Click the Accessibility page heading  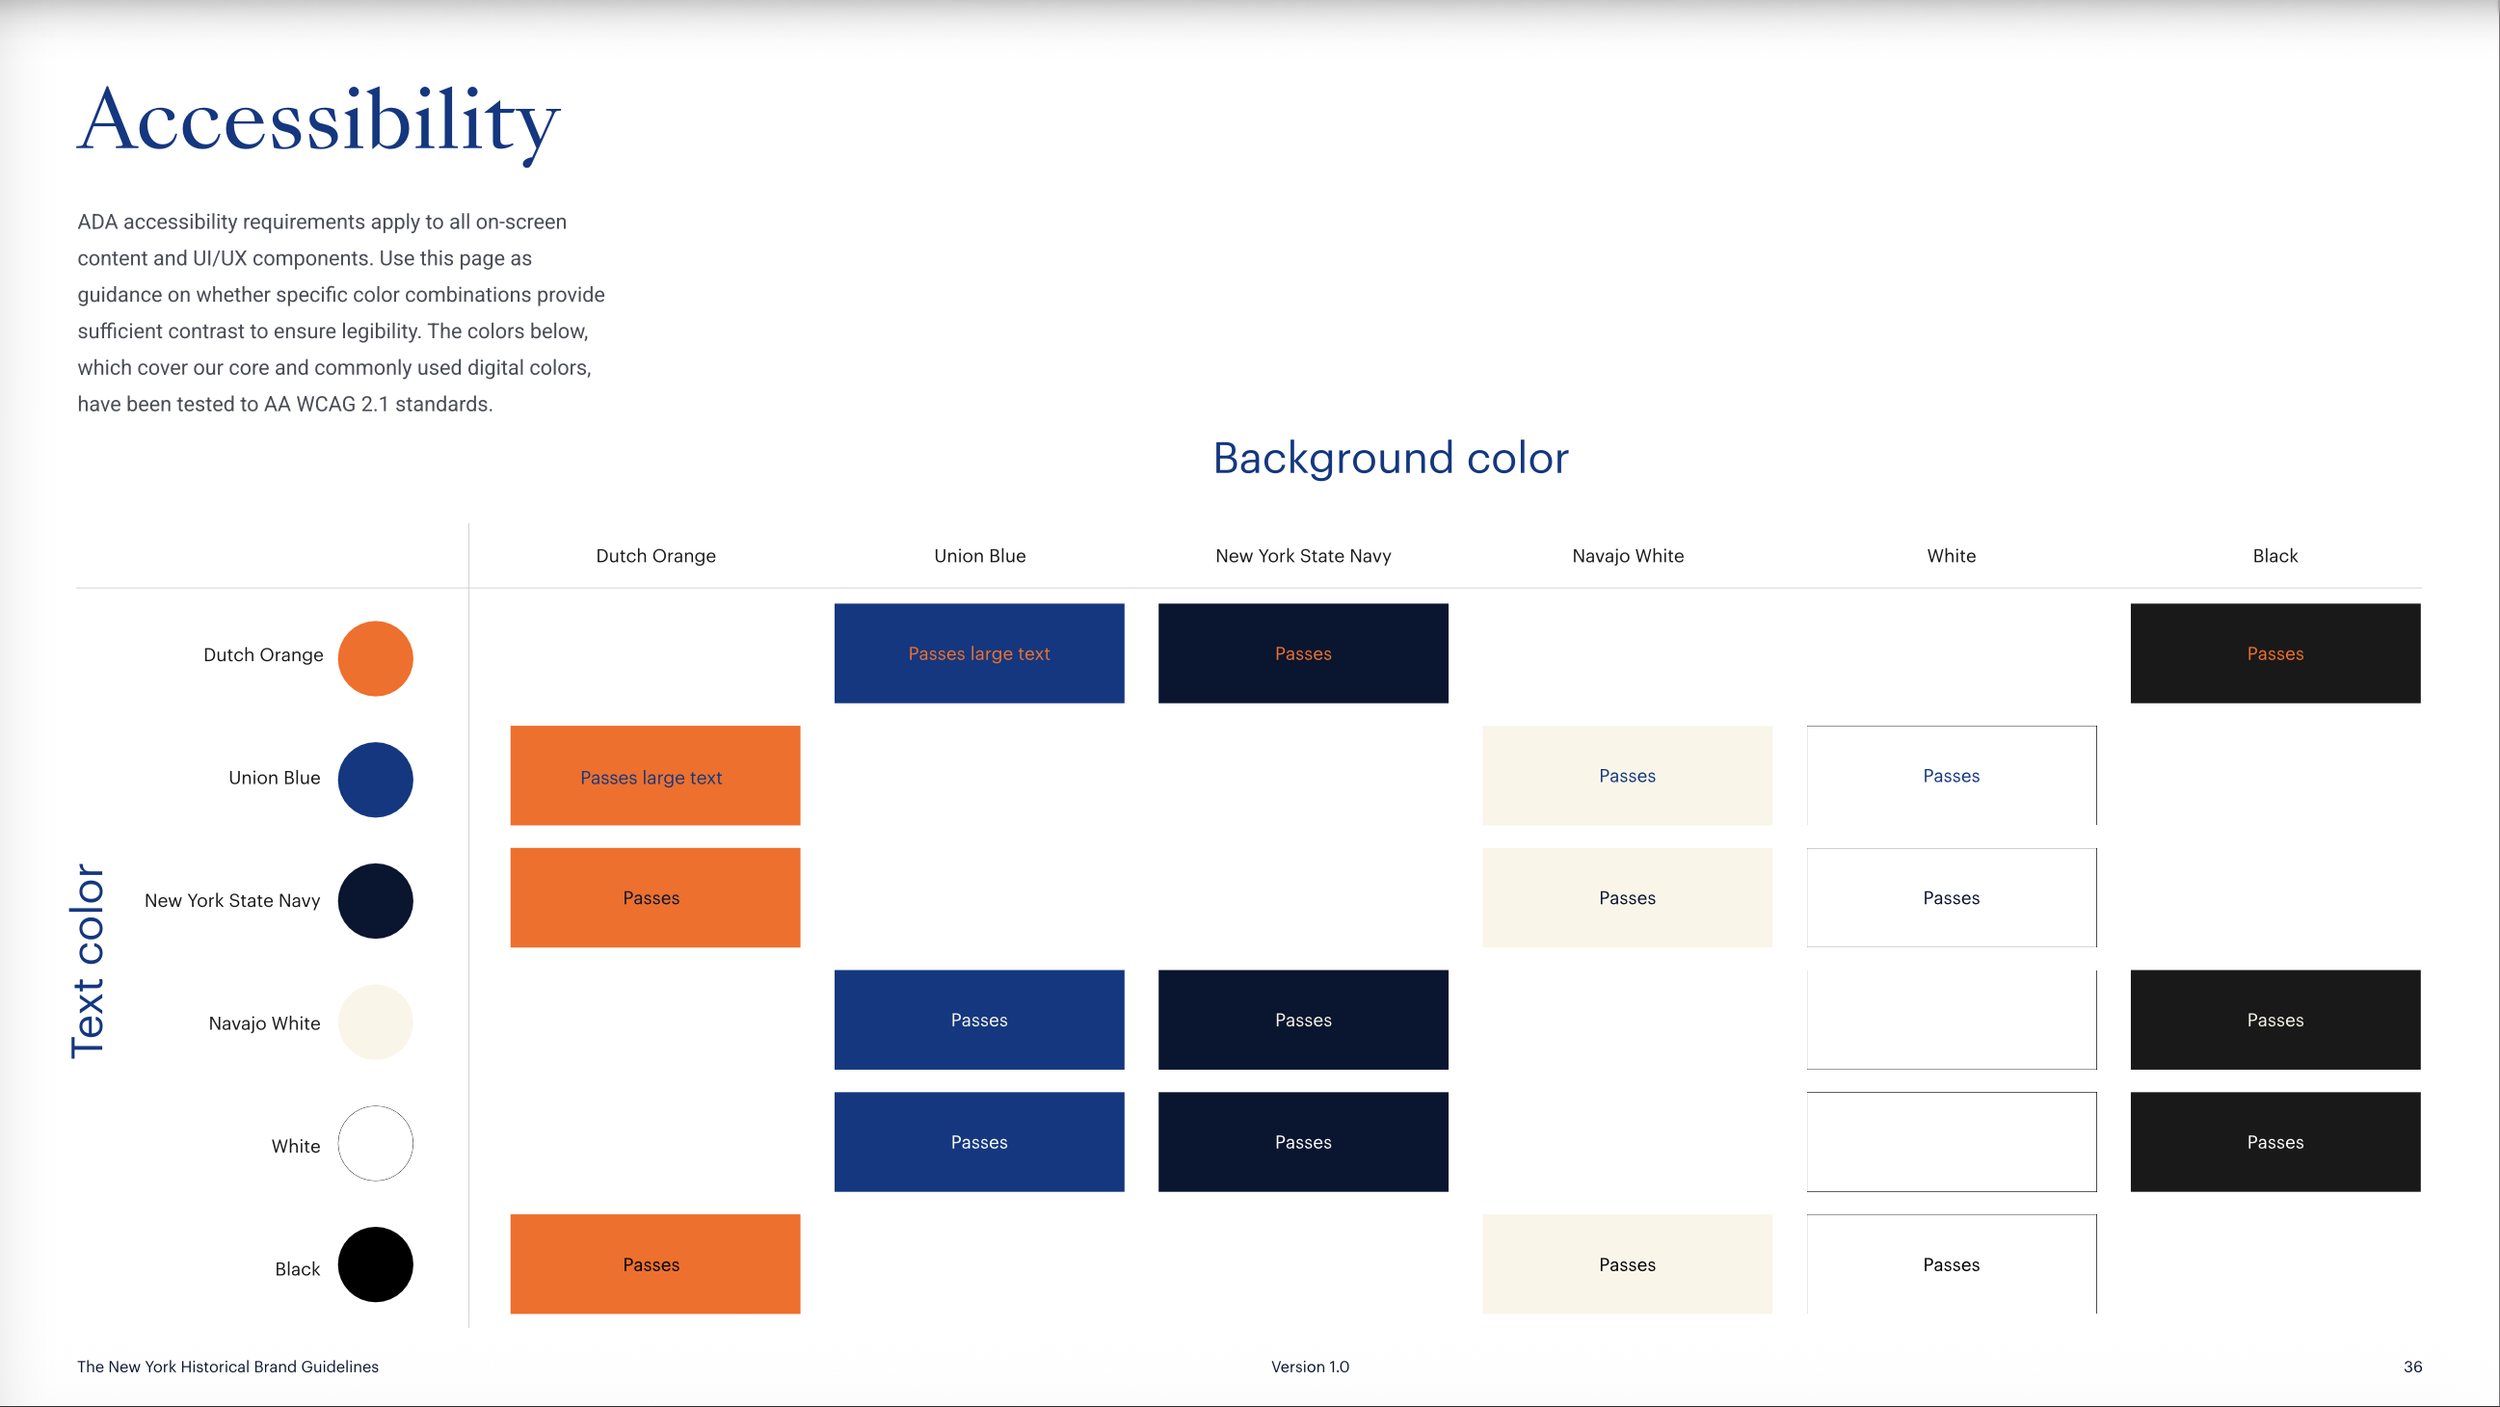click(318, 121)
